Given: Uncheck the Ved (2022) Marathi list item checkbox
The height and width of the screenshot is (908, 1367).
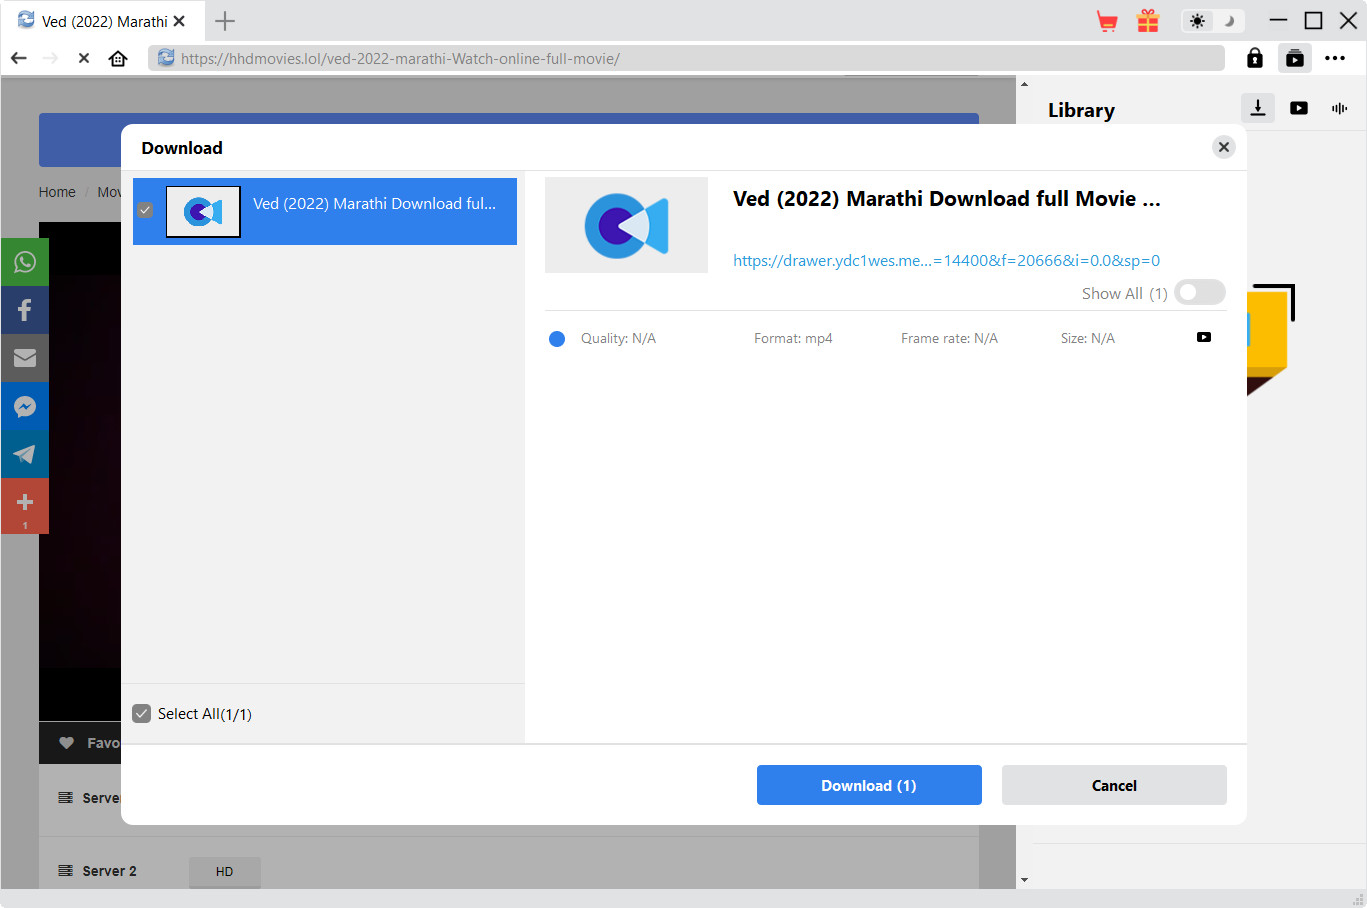Looking at the screenshot, I should tap(145, 210).
